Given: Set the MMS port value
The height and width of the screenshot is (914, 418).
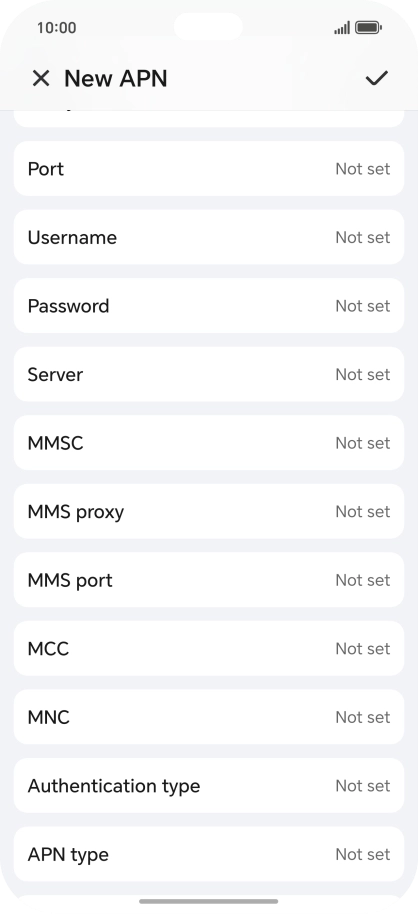Looking at the screenshot, I should tap(209, 580).
